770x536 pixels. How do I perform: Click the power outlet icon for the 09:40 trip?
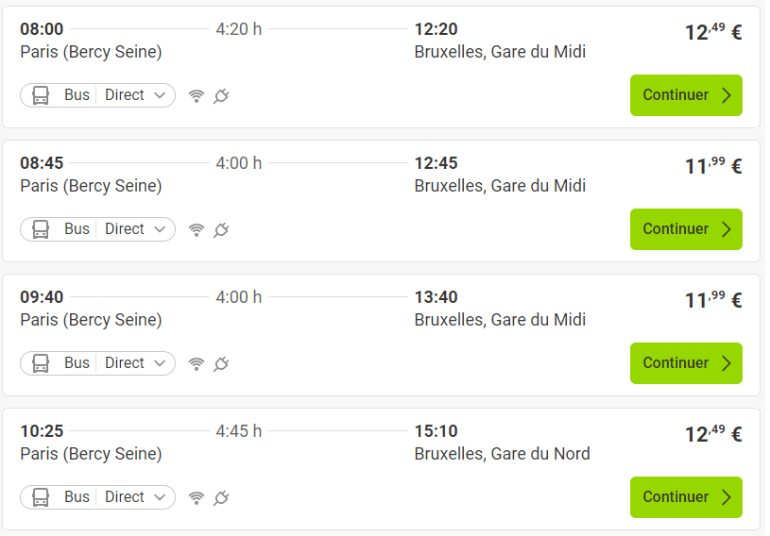[221, 364]
